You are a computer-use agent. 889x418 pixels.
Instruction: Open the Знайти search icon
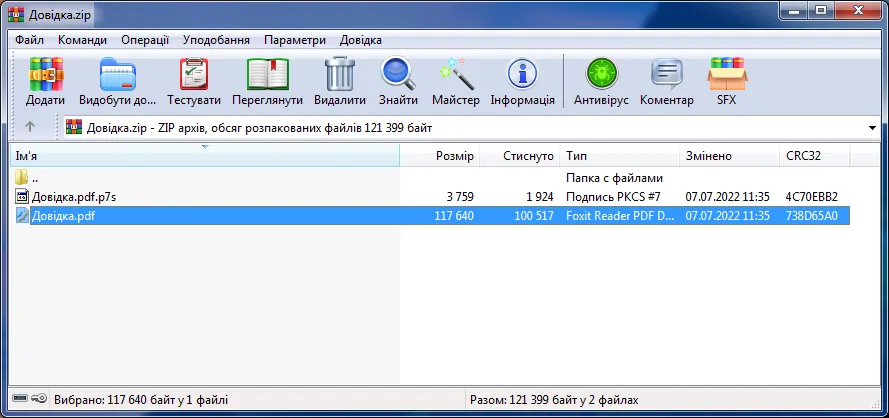pos(398,73)
